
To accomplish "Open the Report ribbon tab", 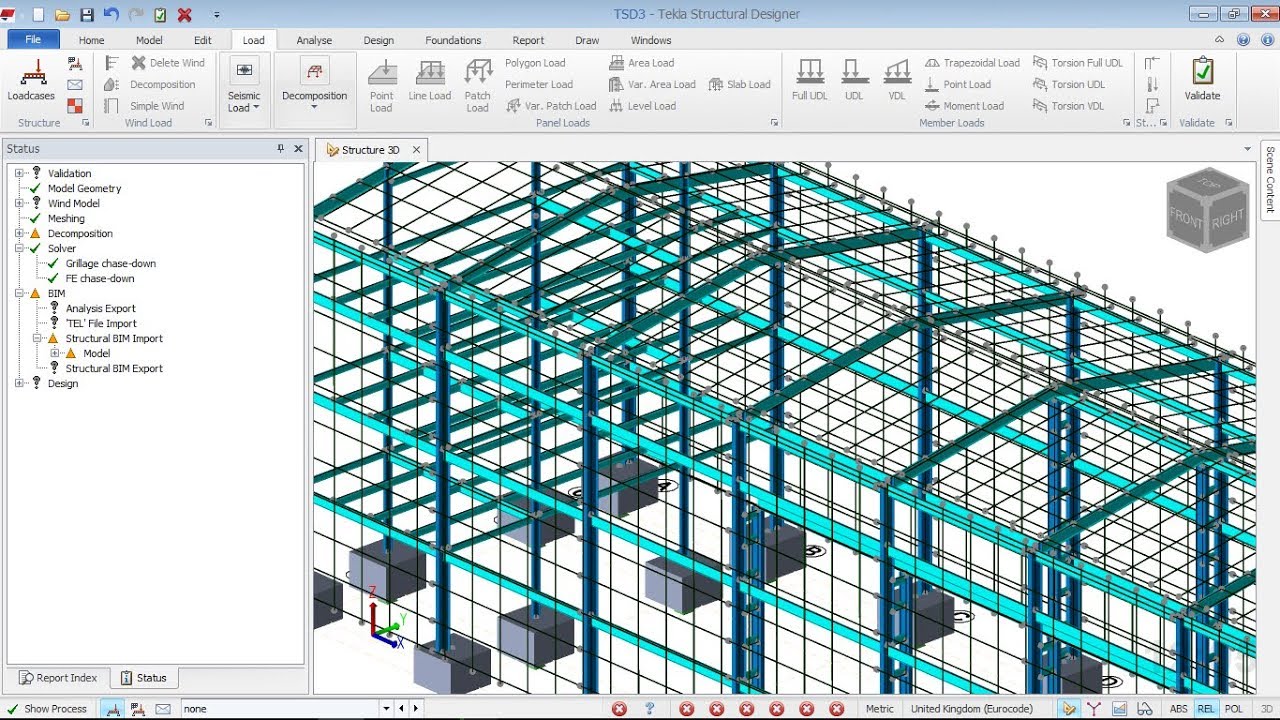I will click(x=528, y=40).
